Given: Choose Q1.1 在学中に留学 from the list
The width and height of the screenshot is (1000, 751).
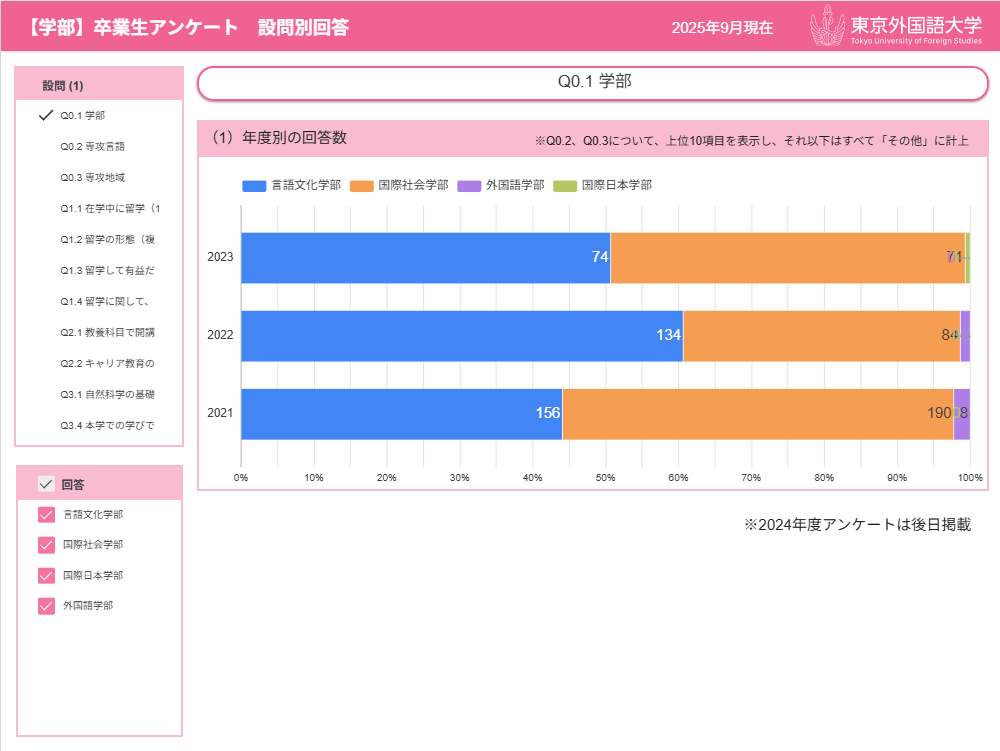Looking at the screenshot, I should [x=109, y=208].
